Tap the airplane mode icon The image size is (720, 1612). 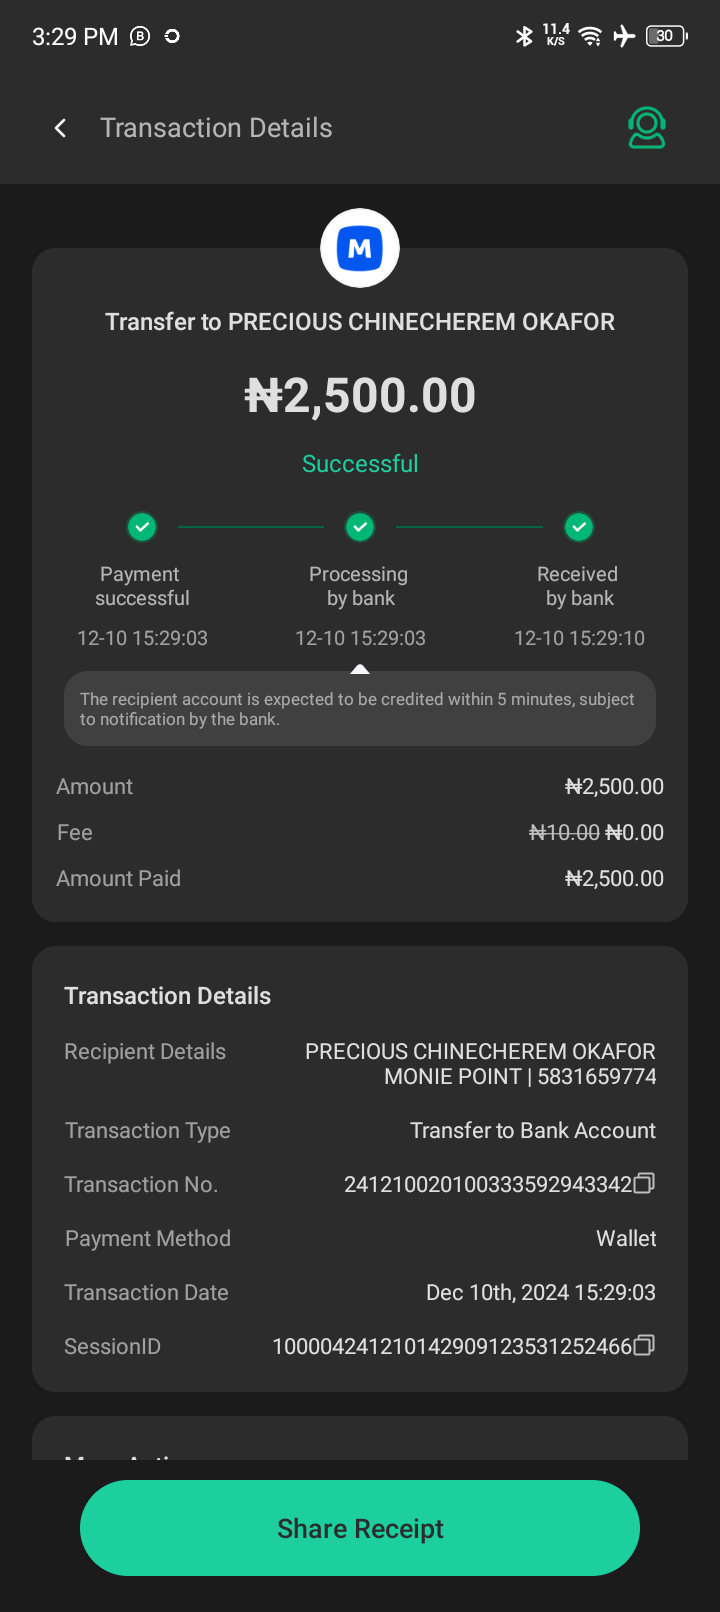point(624,37)
